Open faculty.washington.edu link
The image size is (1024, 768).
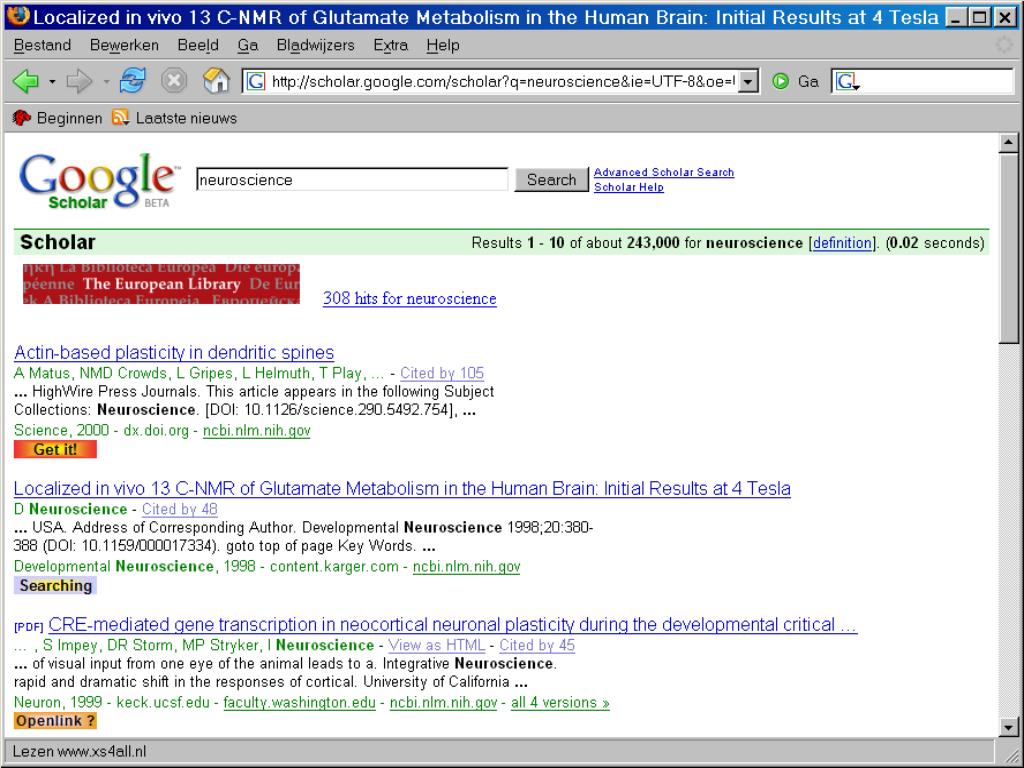tap(299, 703)
